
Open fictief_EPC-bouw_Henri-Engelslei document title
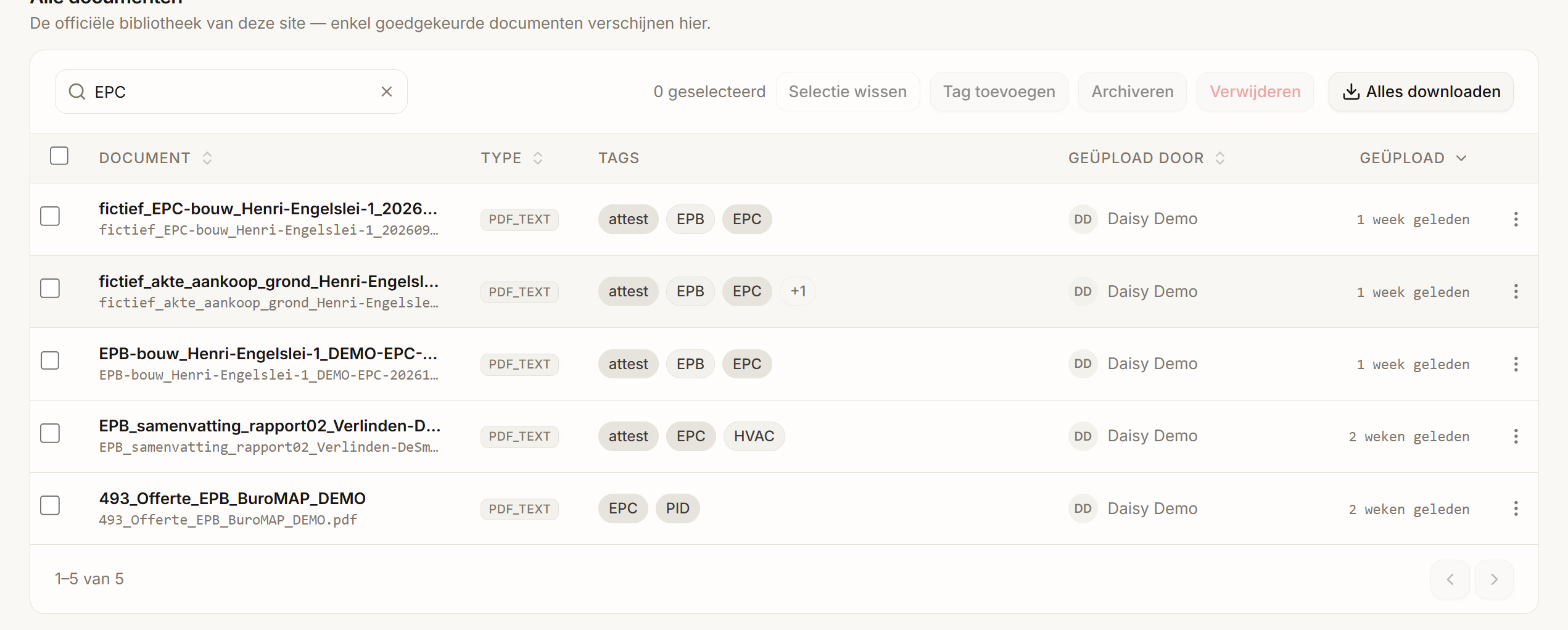(x=269, y=209)
